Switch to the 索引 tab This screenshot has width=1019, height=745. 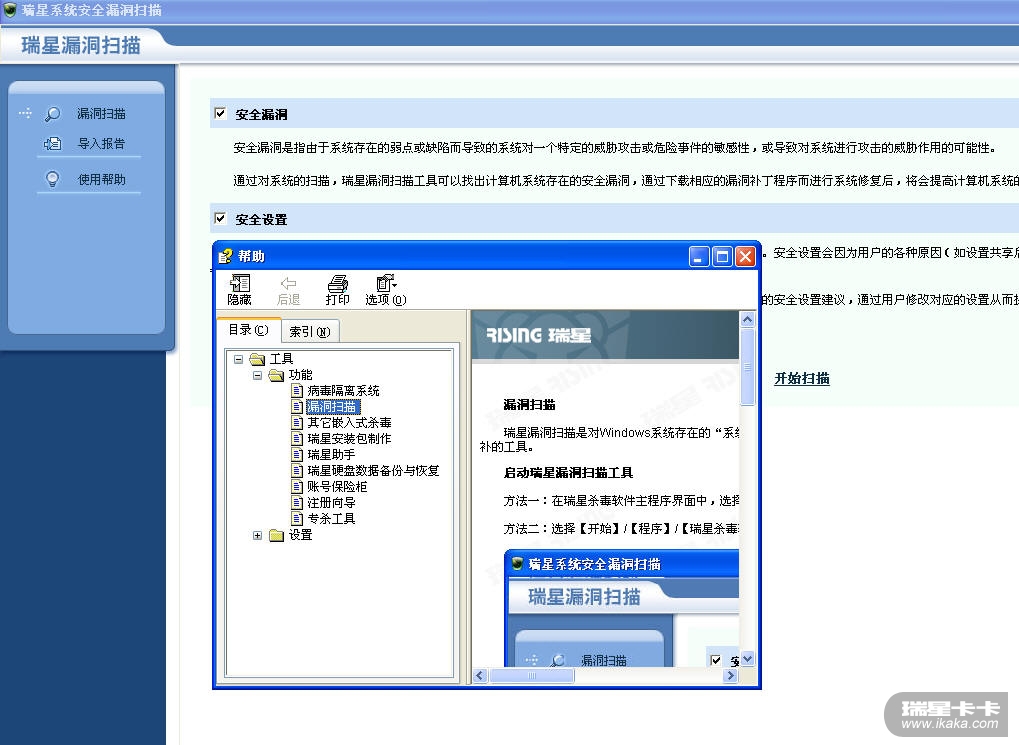[310, 332]
